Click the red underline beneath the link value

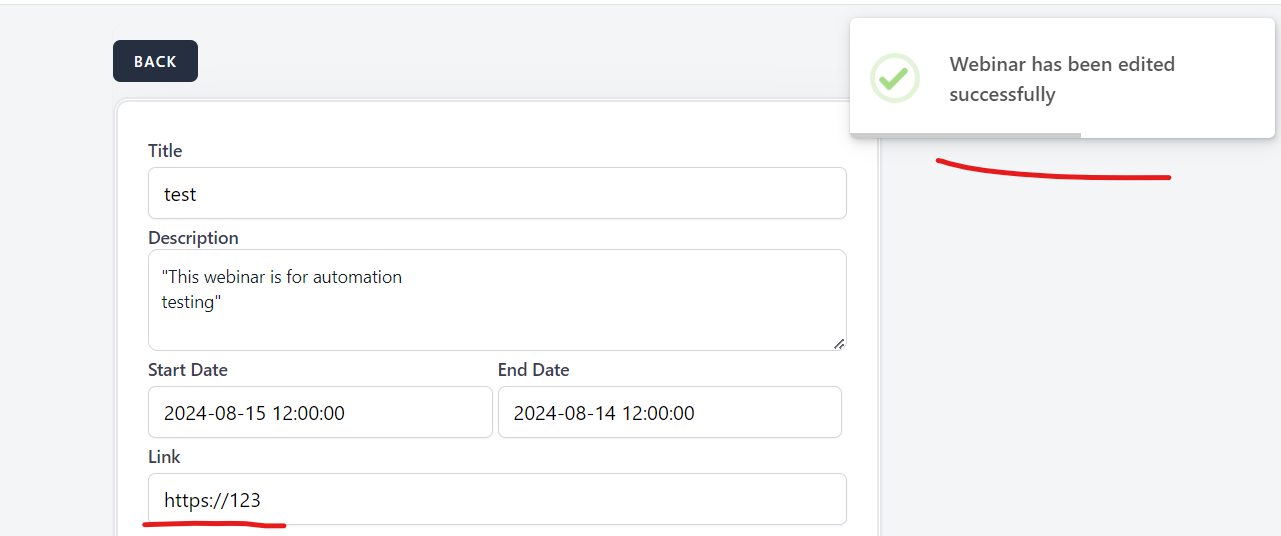215,523
